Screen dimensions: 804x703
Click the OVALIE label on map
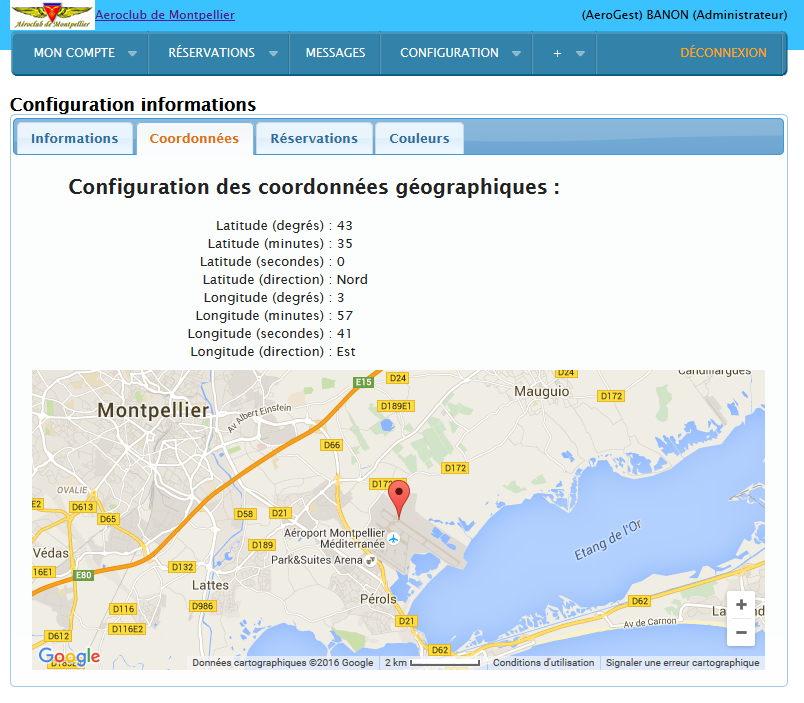[72, 490]
